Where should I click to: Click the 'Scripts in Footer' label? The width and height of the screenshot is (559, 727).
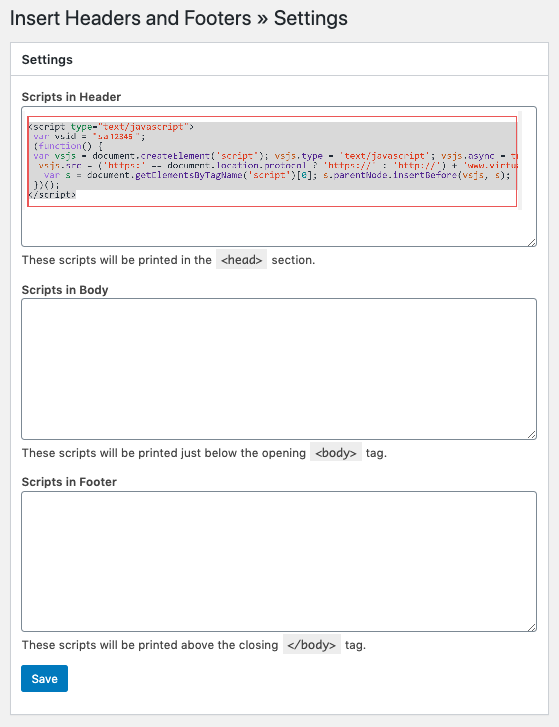(69, 482)
